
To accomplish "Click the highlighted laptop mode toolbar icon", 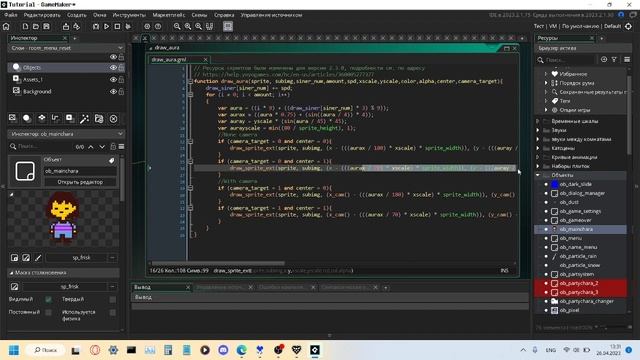I will 228,27.
